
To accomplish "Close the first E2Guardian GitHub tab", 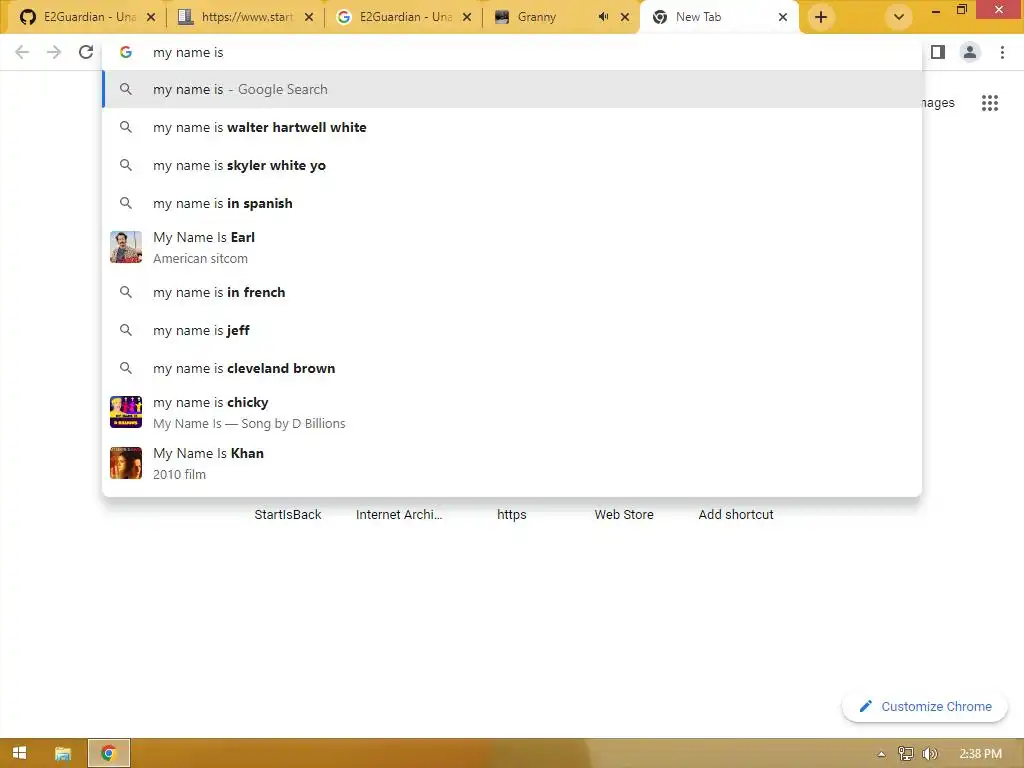I will [151, 17].
